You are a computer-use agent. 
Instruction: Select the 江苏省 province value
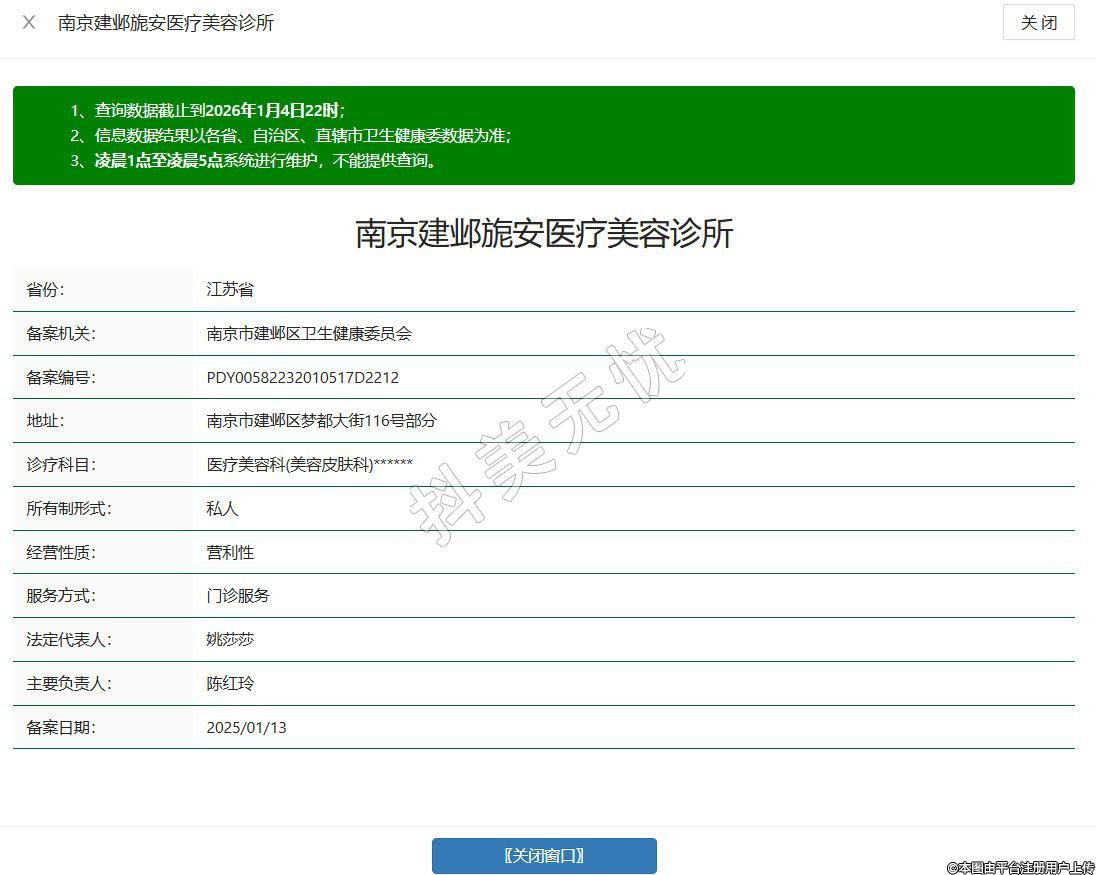tap(230, 290)
